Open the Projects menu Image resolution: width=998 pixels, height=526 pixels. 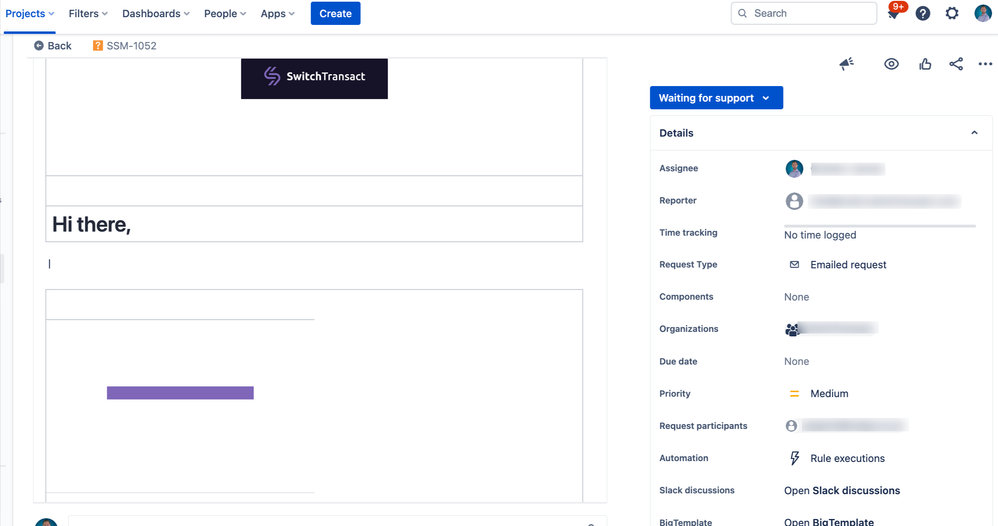click(x=30, y=13)
